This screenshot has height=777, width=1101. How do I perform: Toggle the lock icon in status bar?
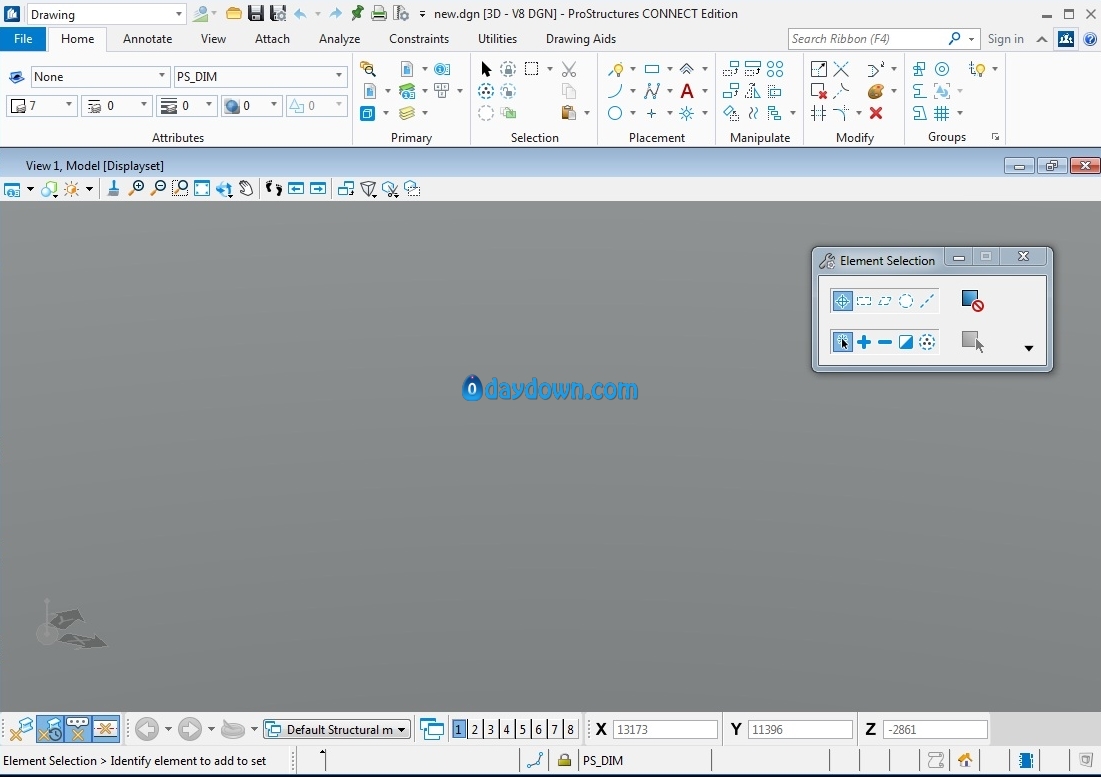point(564,760)
